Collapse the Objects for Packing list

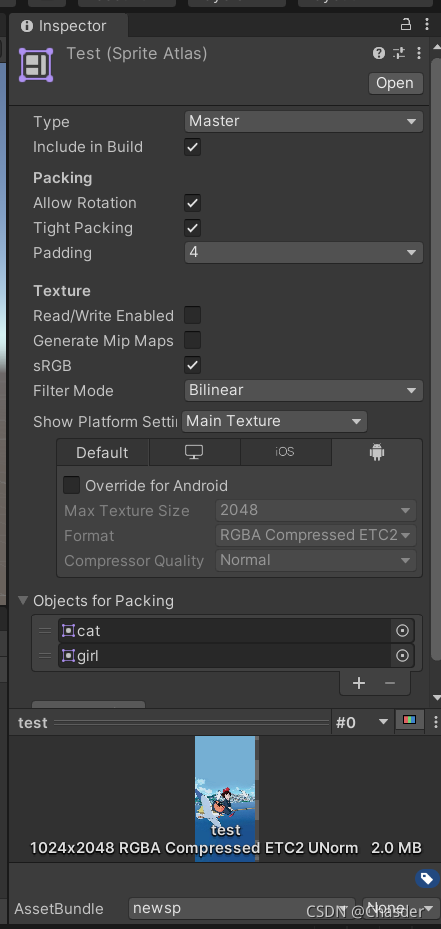(23, 600)
